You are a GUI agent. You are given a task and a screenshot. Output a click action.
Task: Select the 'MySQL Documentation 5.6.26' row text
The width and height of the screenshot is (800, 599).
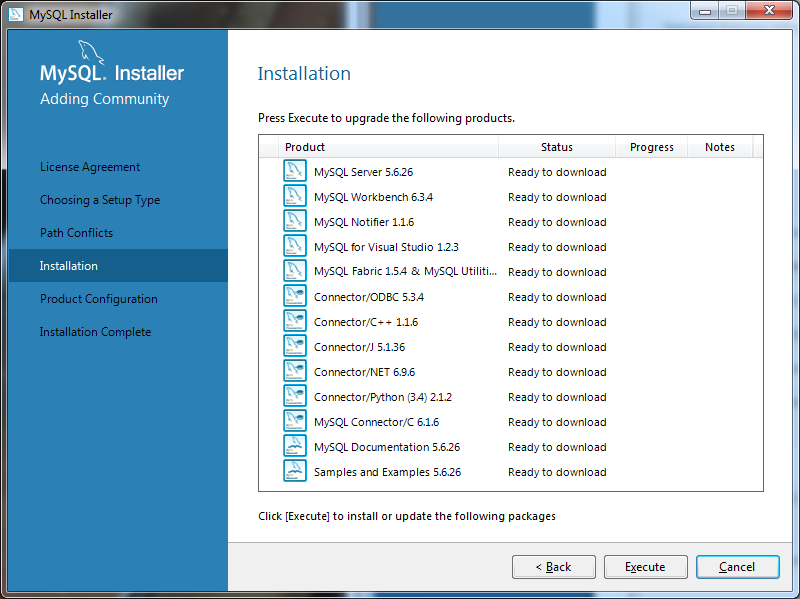(x=387, y=447)
